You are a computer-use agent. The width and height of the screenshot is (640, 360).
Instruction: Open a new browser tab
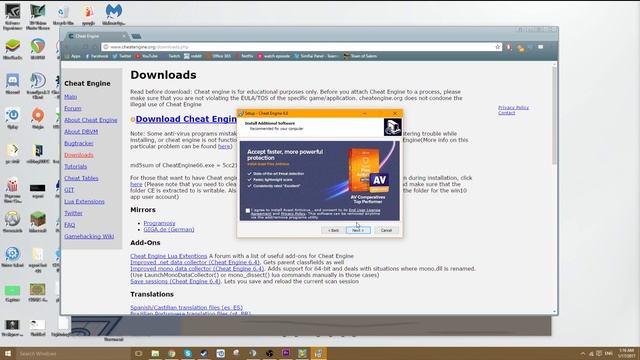coord(137,36)
